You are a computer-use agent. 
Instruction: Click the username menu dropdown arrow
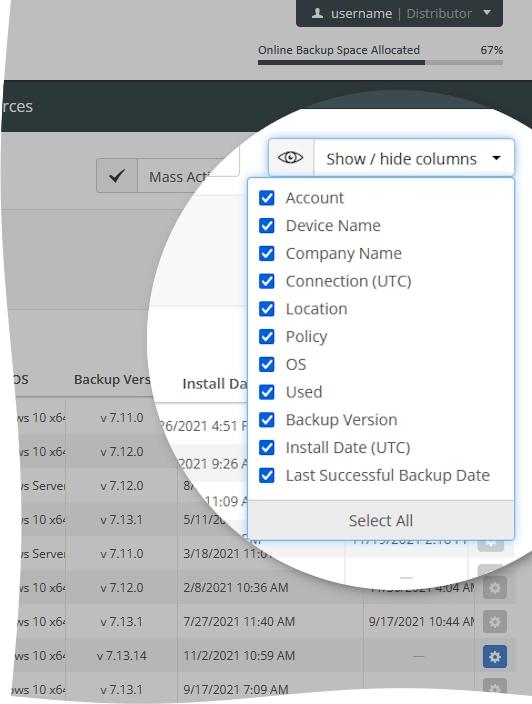tap(487, 13)
